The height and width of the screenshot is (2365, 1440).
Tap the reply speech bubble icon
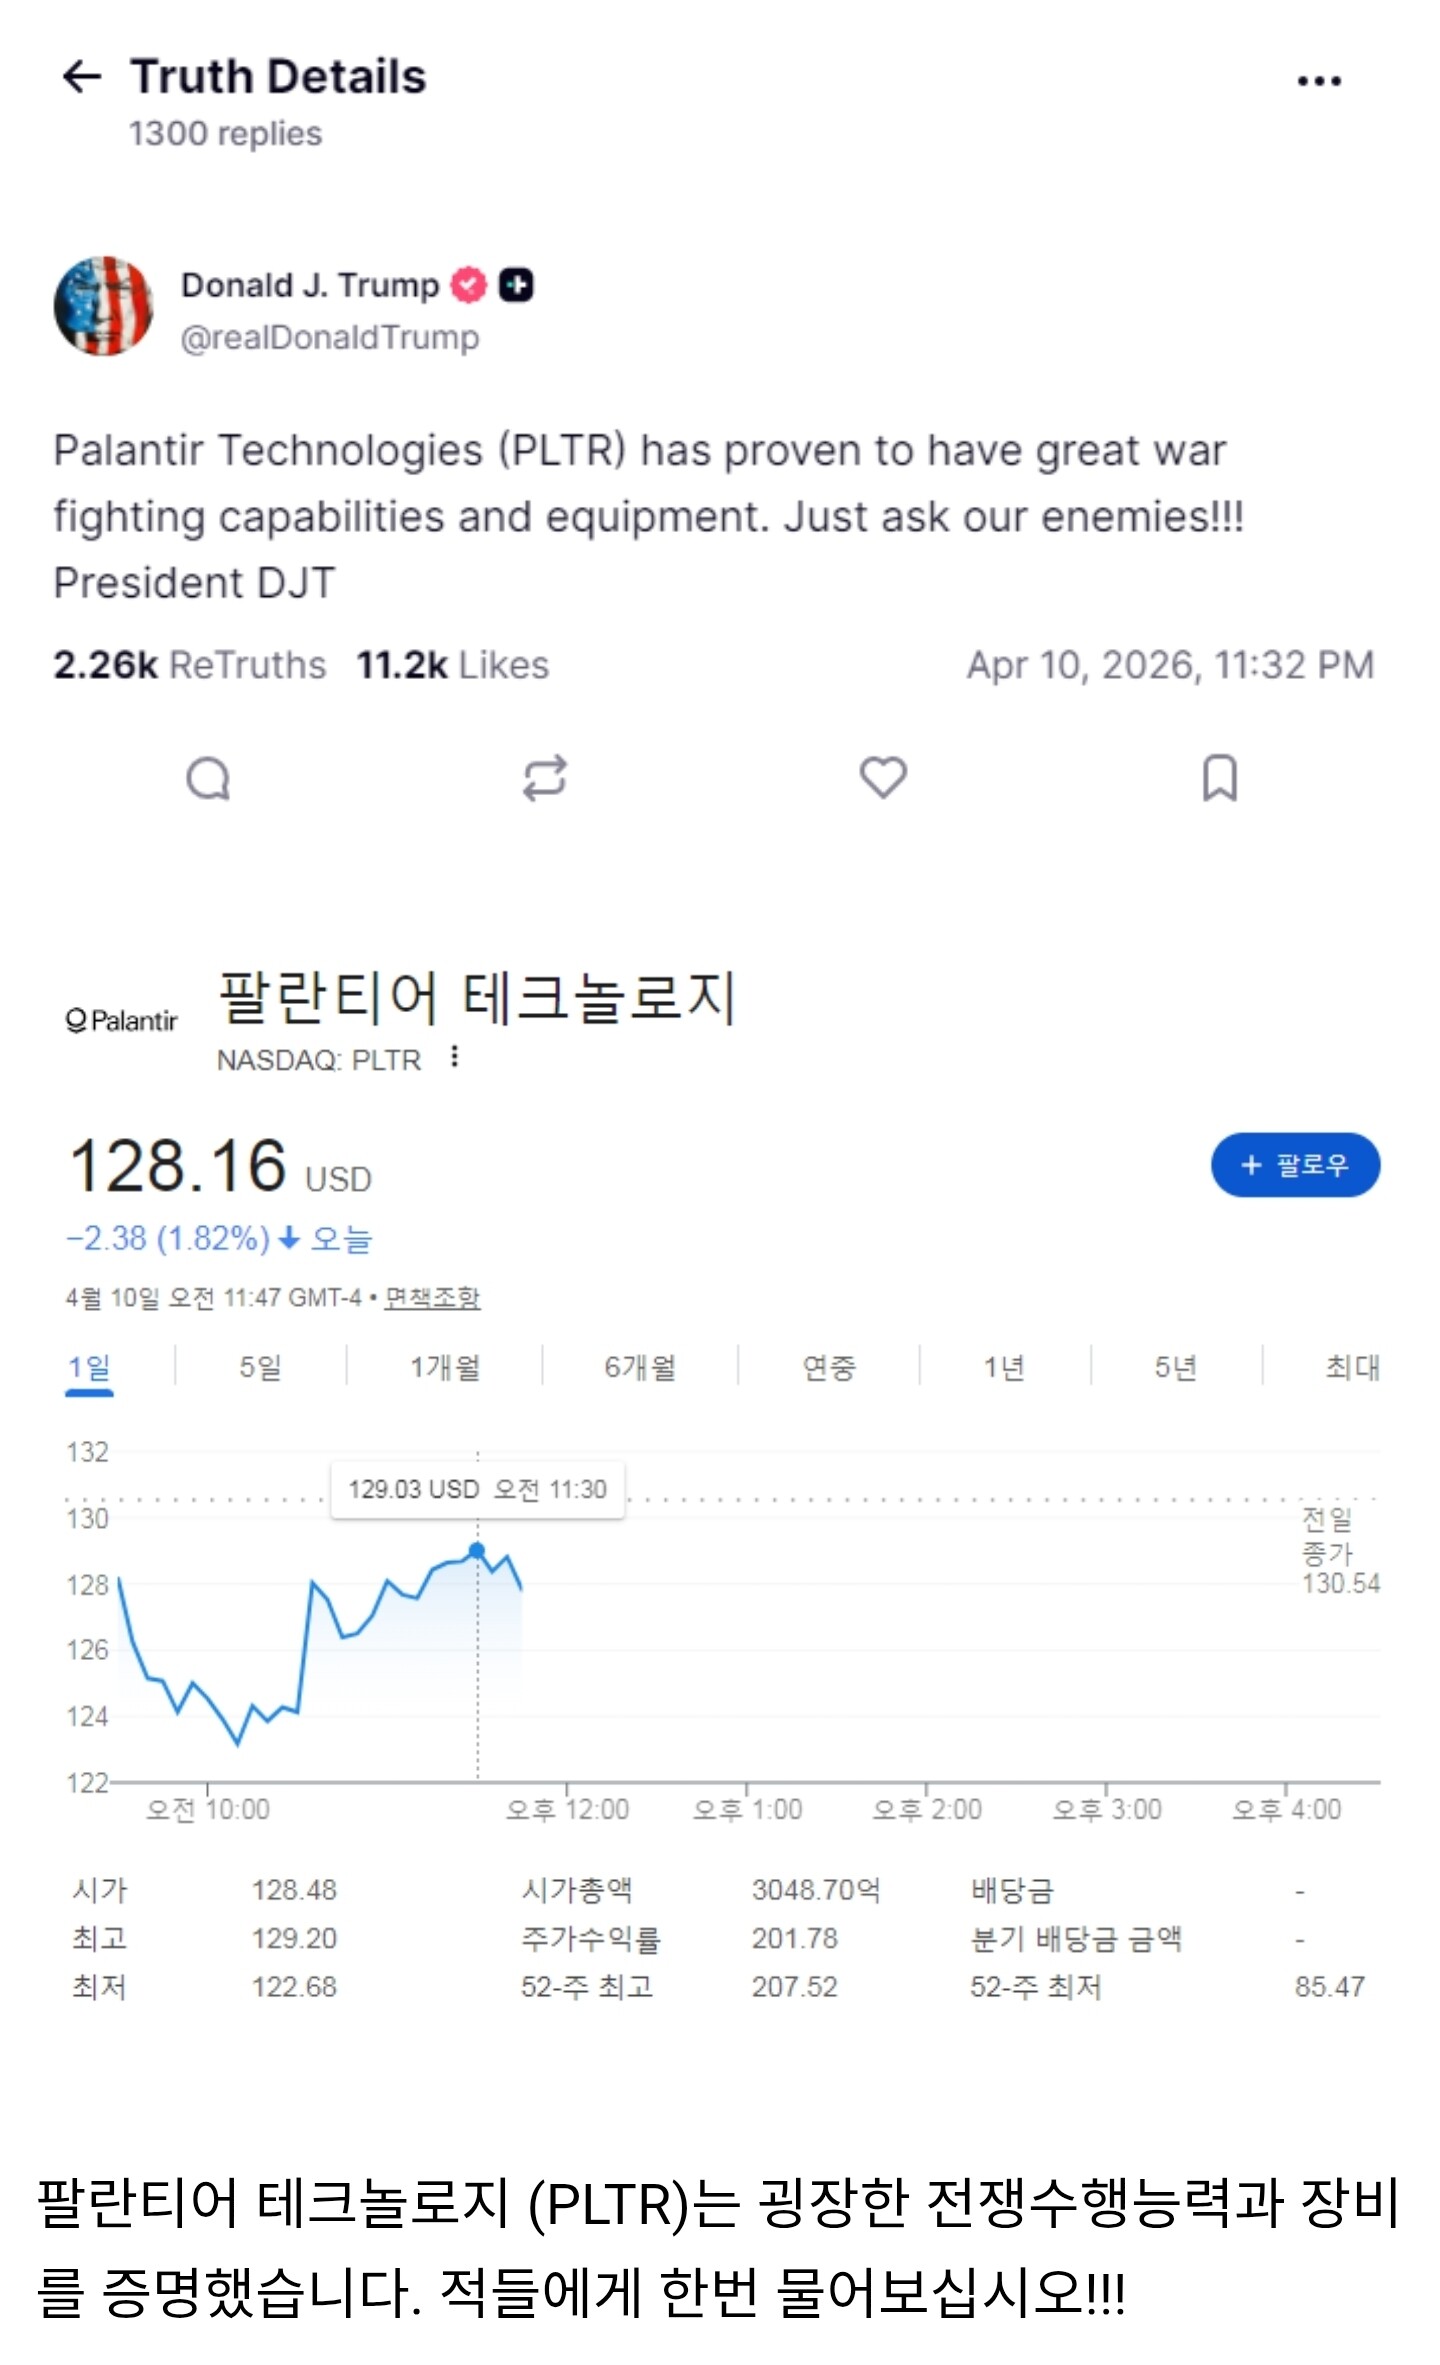(x=208, y=778)
